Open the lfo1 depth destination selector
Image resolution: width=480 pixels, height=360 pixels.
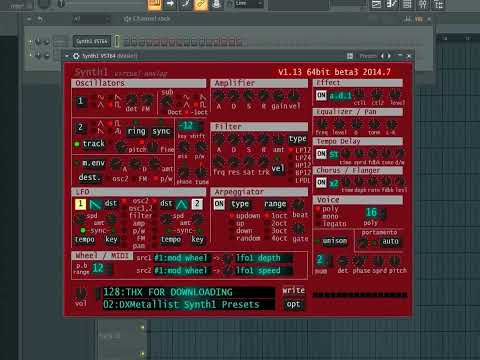(263, 258)
